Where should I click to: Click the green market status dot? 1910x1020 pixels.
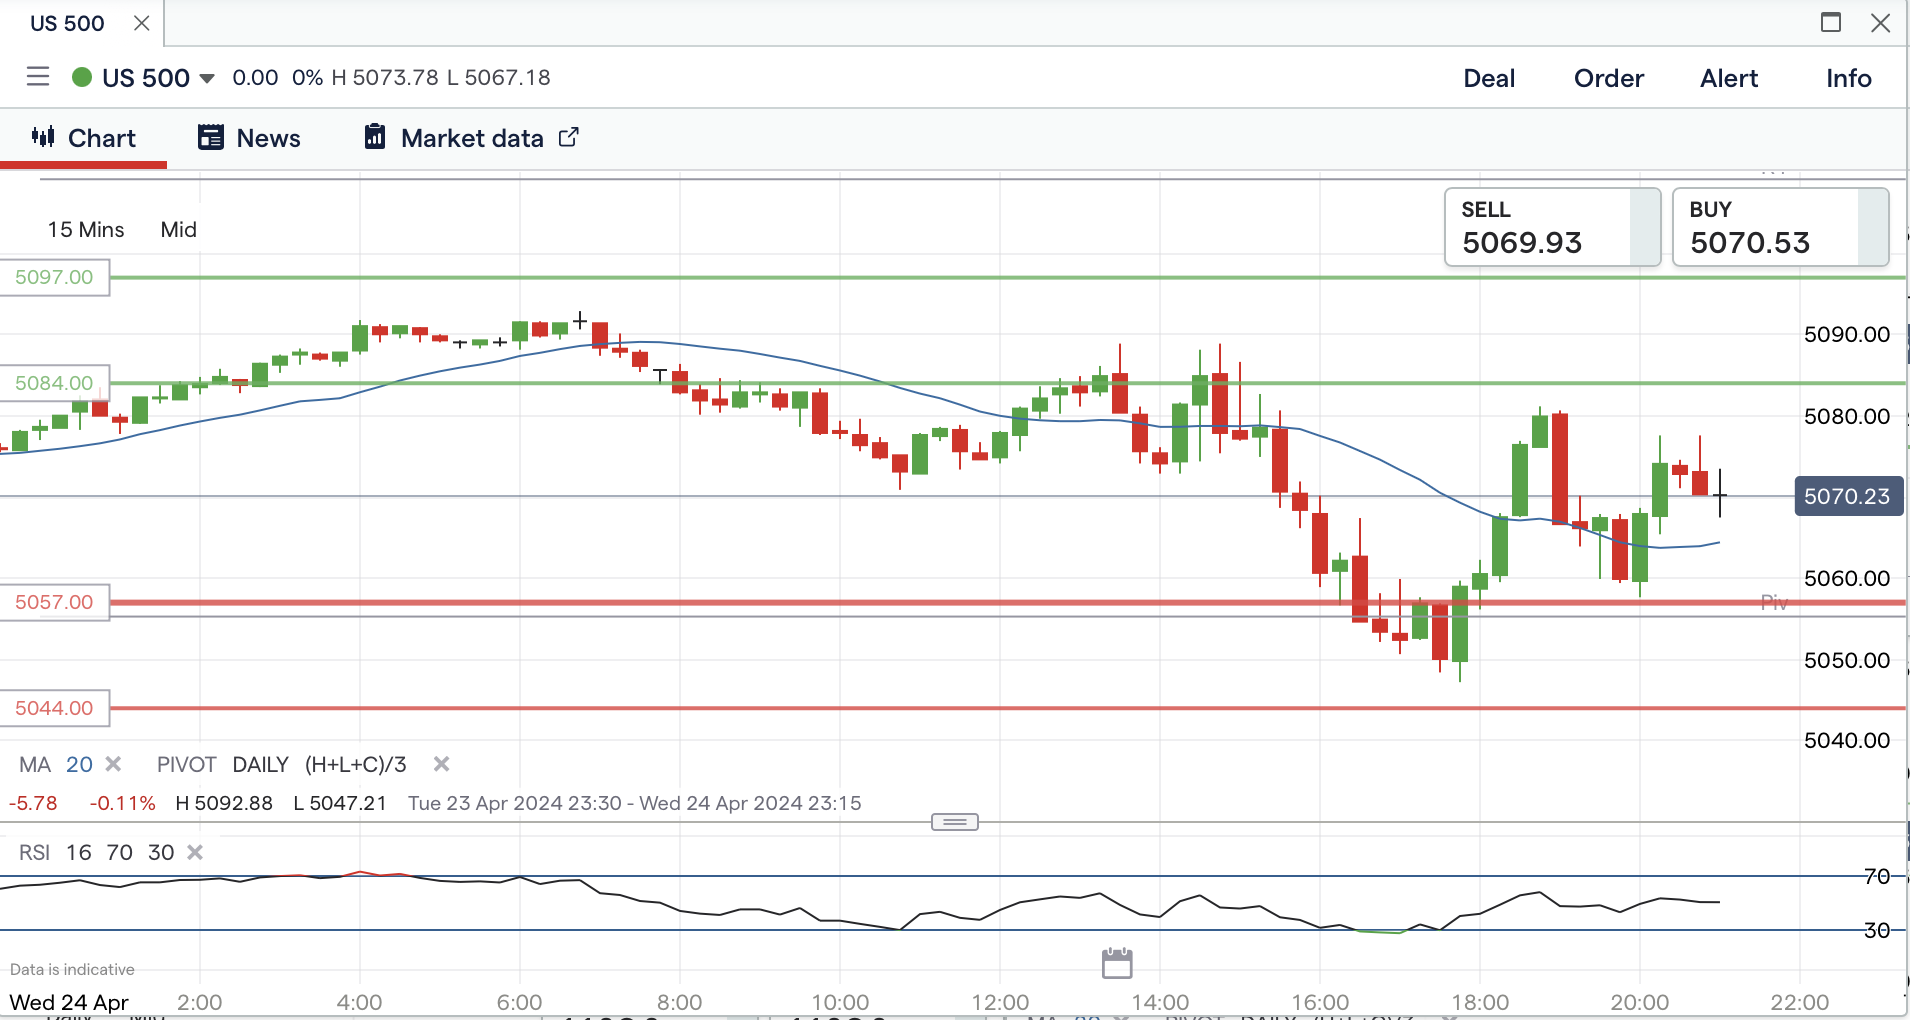[x=82, y=77]
